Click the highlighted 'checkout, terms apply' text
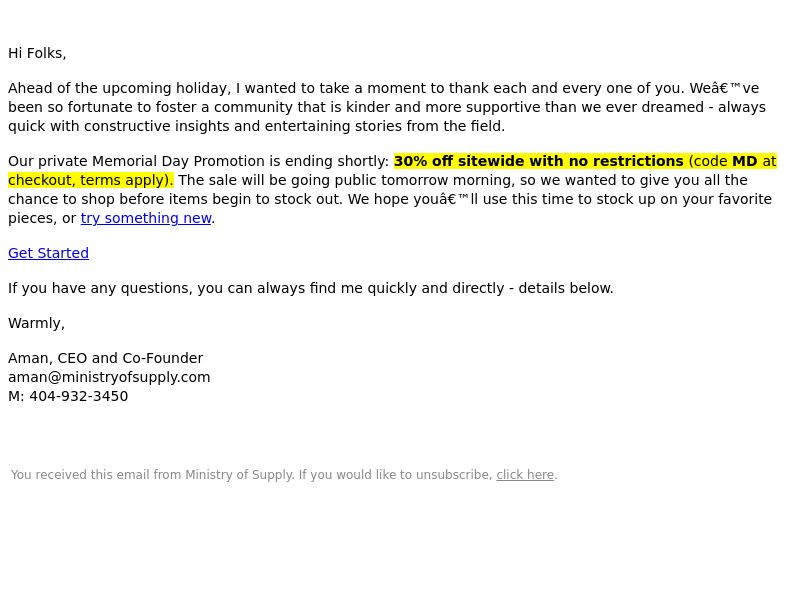The height and width of the screenshot is (600, 800). (90, 180)
